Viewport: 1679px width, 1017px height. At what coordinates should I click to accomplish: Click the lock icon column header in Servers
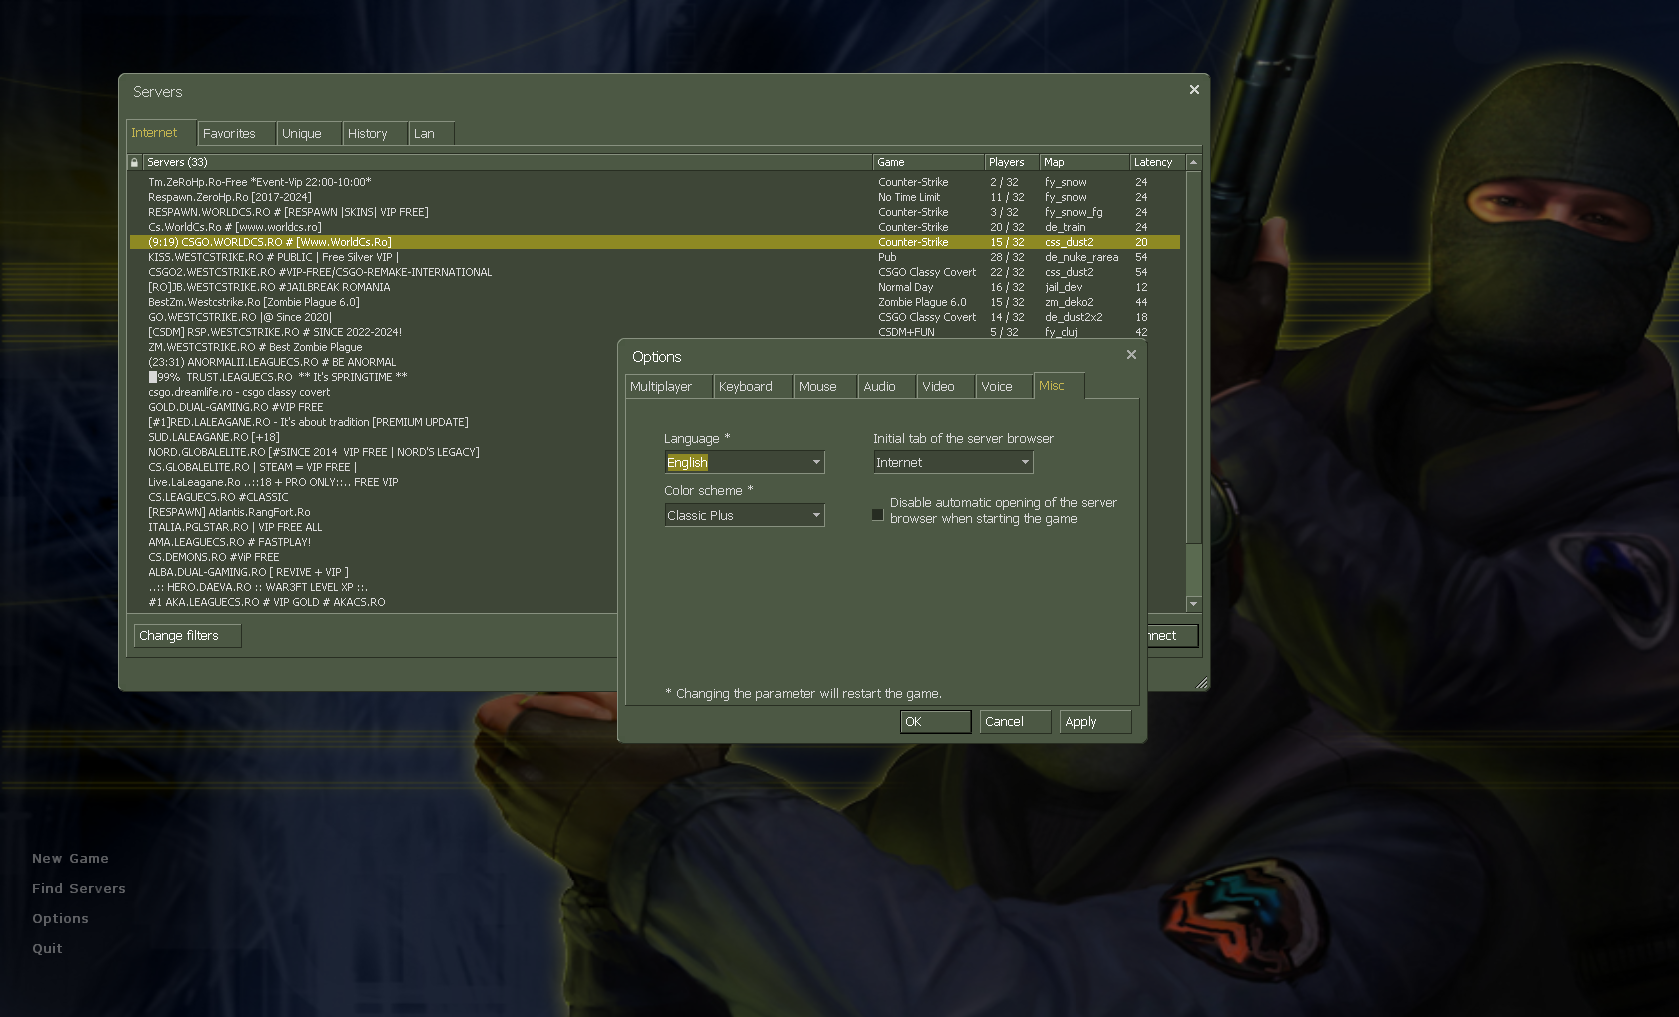pyautogui.click(x=134, y=162)
